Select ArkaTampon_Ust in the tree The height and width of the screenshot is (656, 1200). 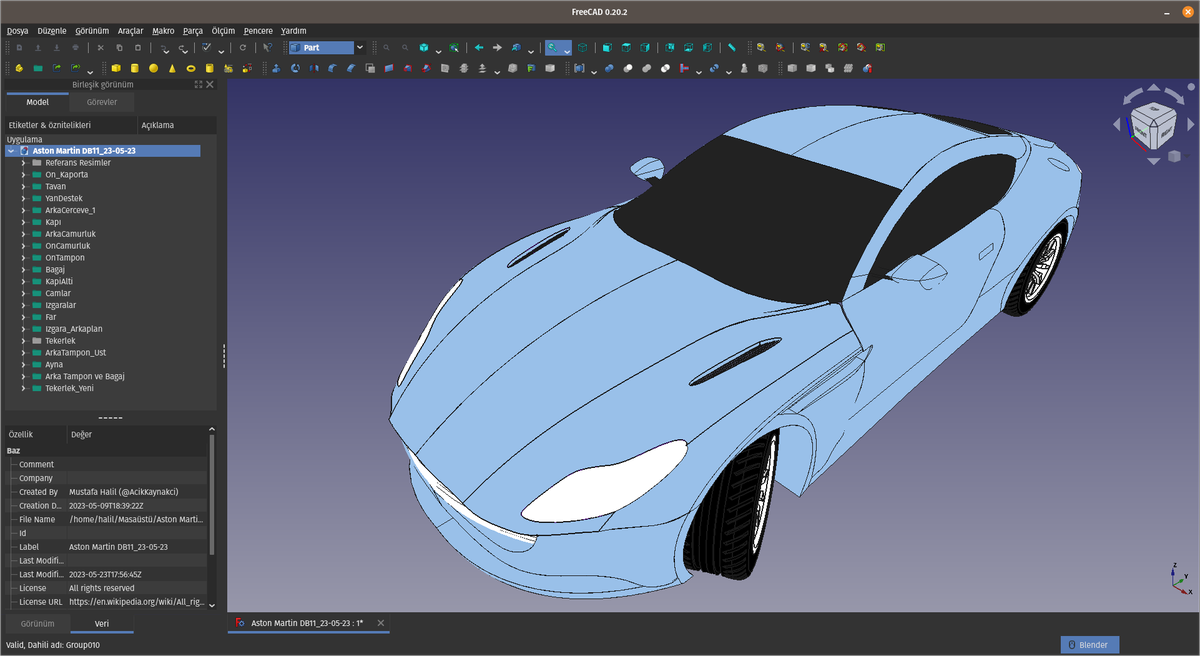tap(76, 353)
